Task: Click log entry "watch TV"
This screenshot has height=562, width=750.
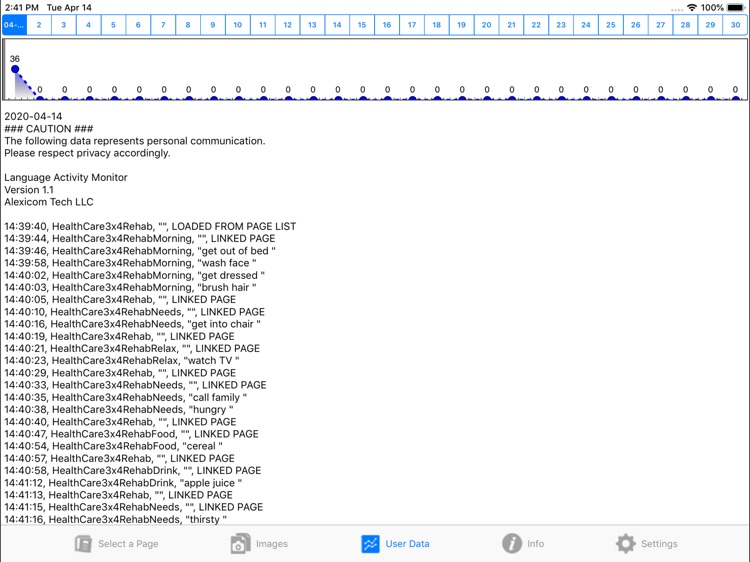Action: (122, 361)
